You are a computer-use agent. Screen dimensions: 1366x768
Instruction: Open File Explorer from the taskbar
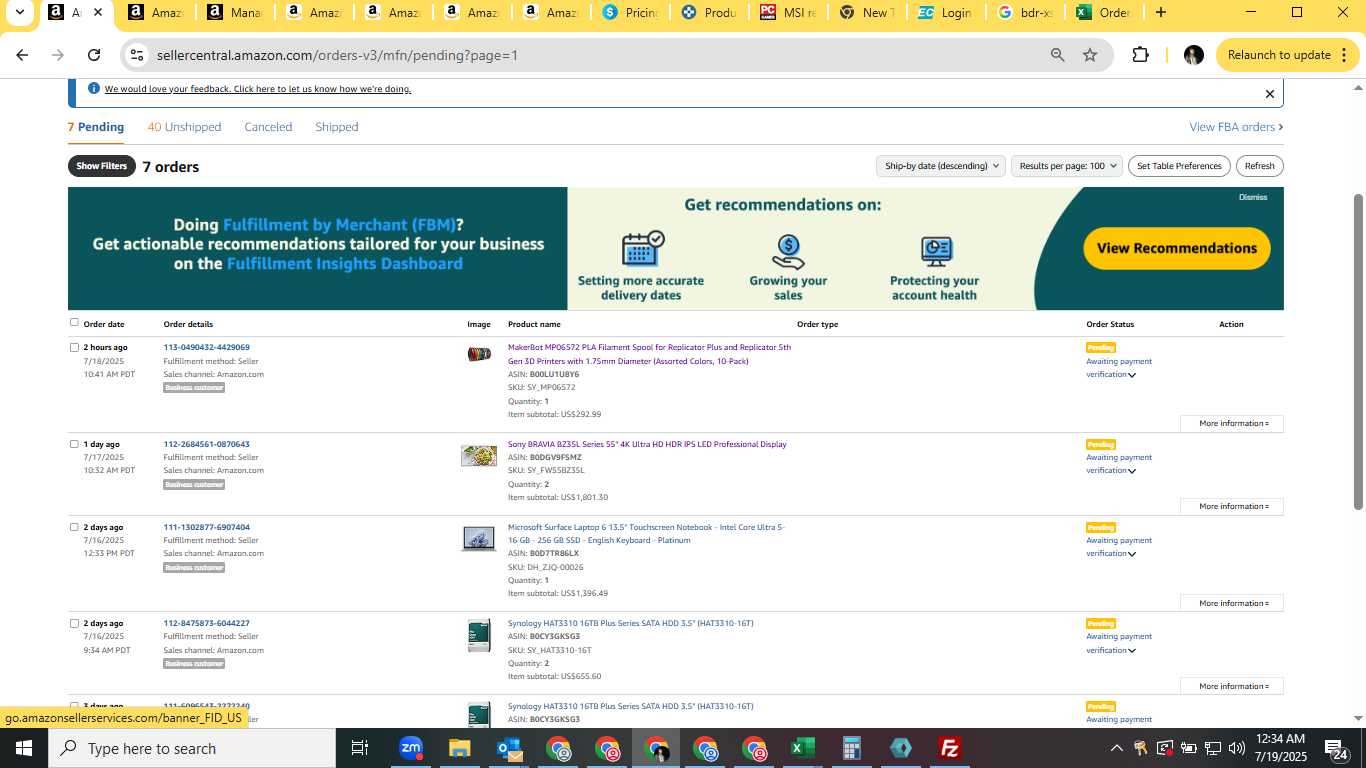pyautogui.click(x=459, y=748)
